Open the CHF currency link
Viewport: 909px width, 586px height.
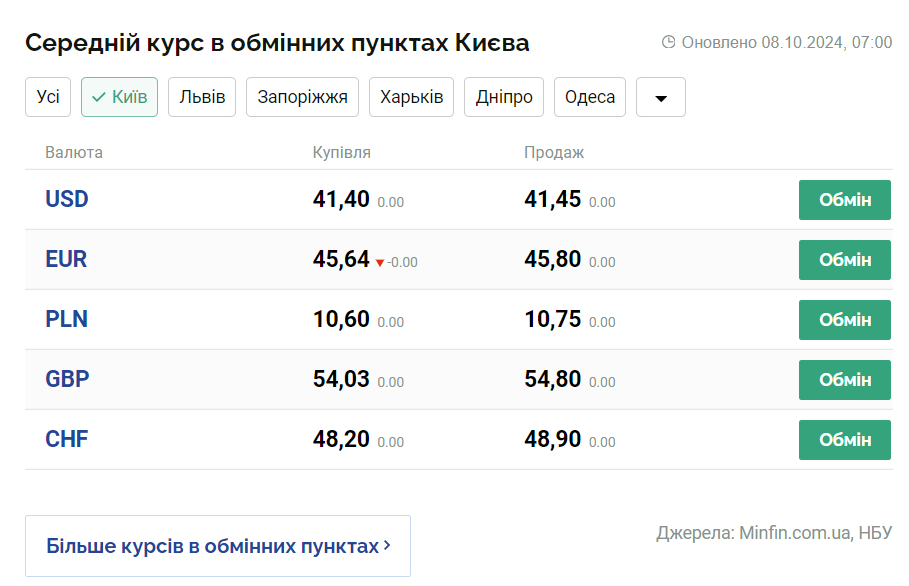pos(67,439)
